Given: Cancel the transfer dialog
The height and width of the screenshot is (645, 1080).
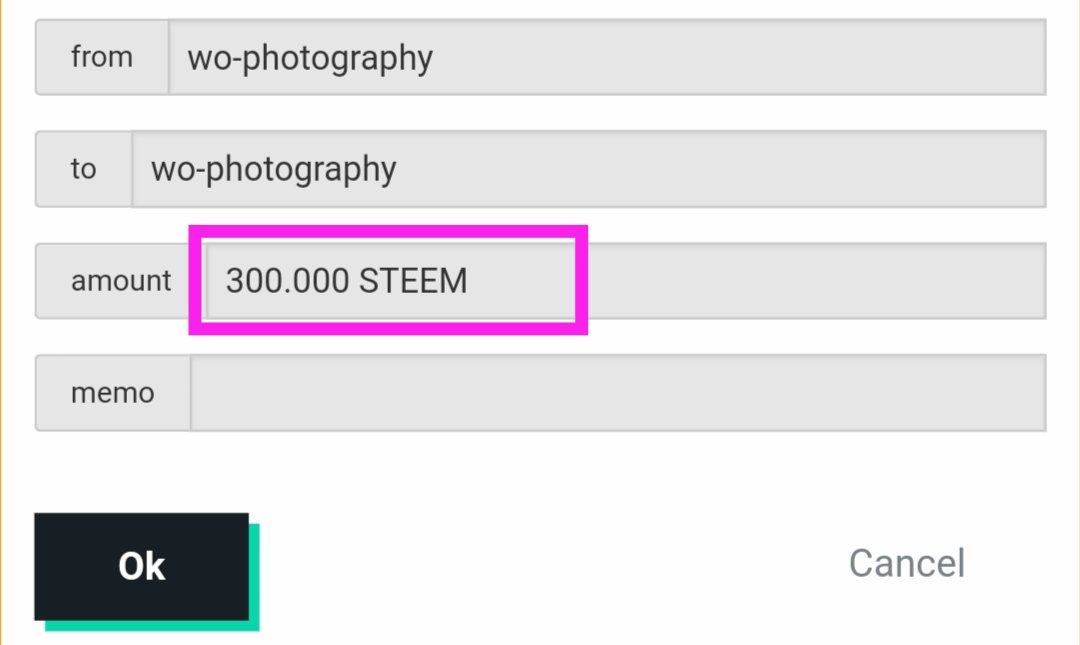Looking at the screenshot, I should 906,564.
